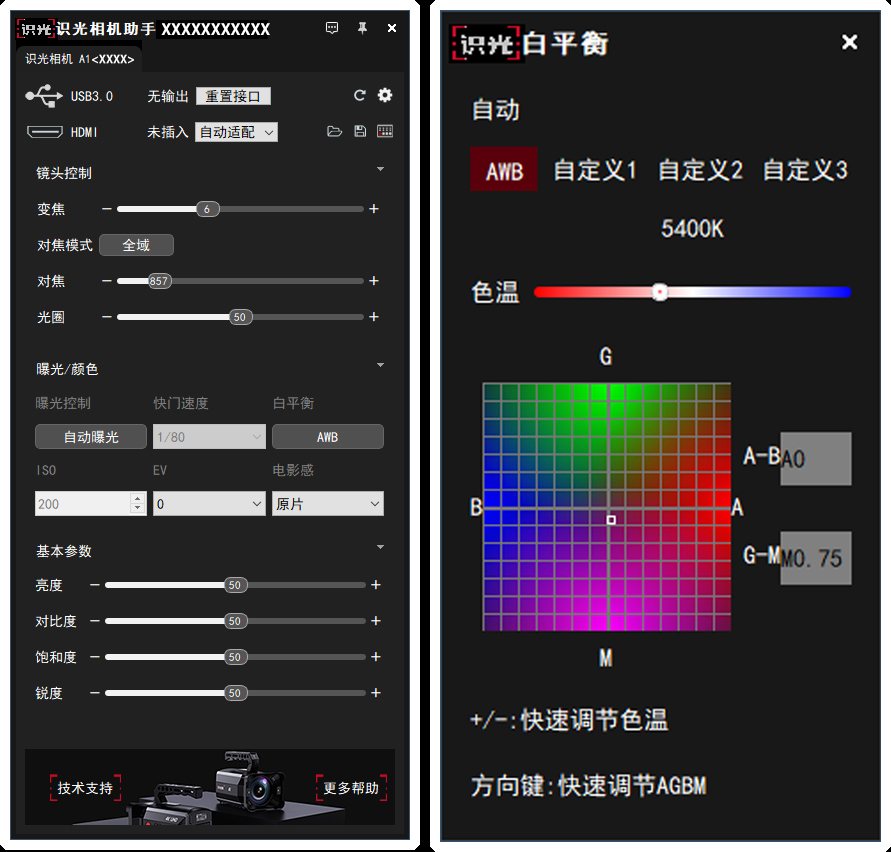Save preset with the floppy disk icon
891x852 pixels.
point(360,131)
